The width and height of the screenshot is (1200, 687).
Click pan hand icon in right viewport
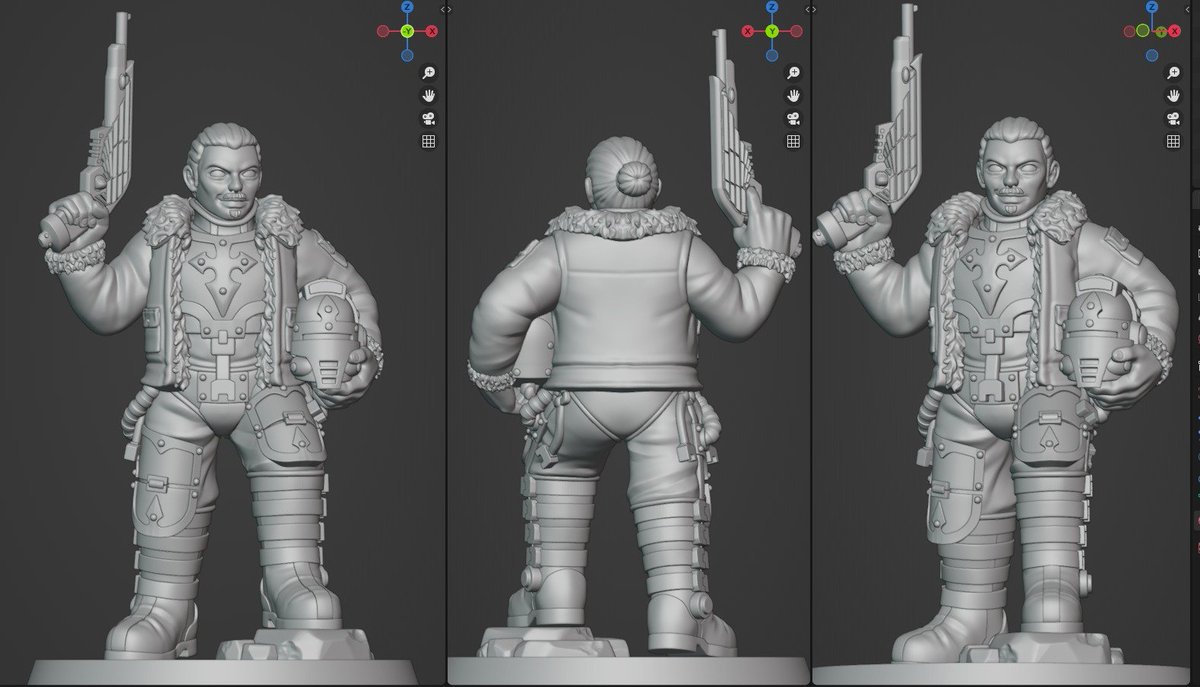(1175, 96)
